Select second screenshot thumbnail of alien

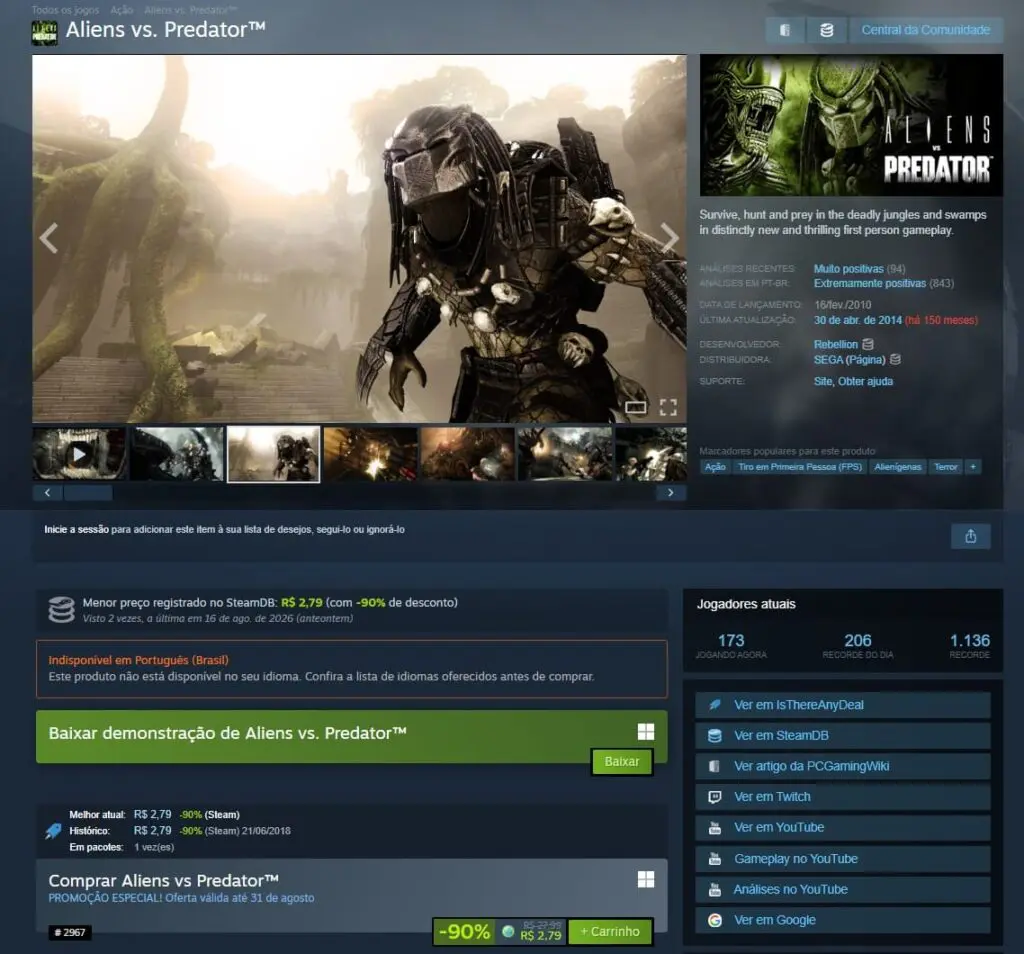pos(176,454)
